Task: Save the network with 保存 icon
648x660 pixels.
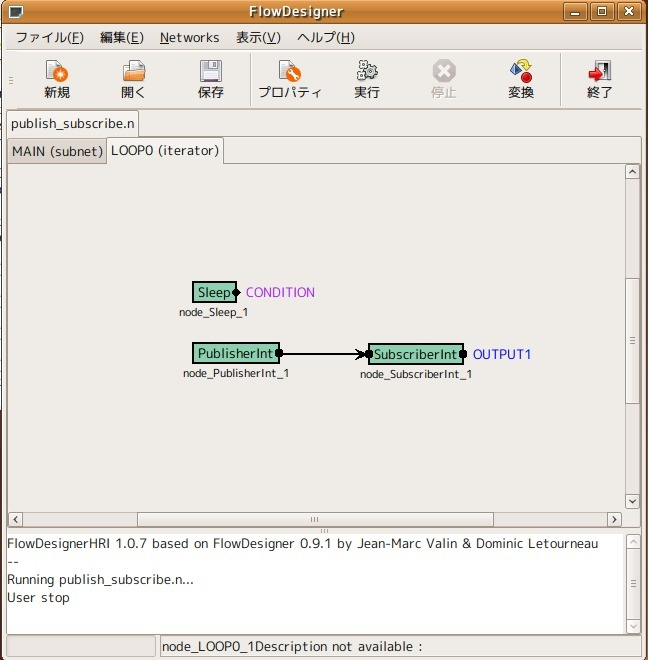Action: [211, 71]
